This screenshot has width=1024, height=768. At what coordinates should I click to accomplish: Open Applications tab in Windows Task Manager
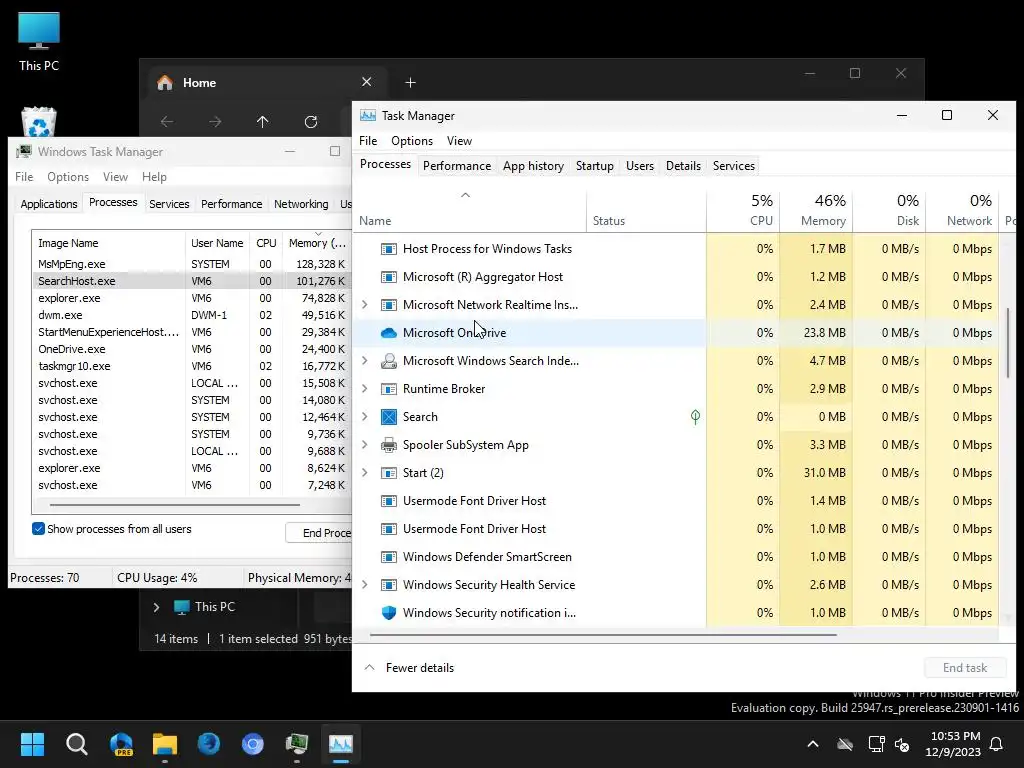49,204
